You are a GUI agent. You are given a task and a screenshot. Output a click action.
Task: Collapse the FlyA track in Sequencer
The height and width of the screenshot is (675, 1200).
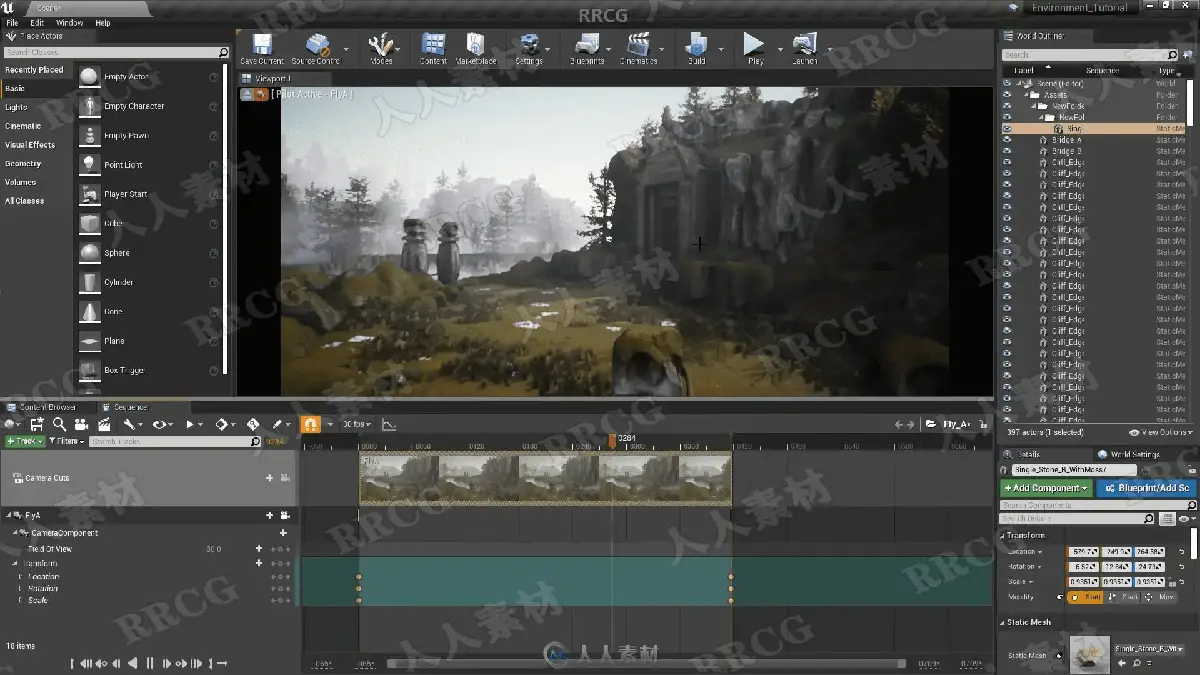[x=8, y=515]
